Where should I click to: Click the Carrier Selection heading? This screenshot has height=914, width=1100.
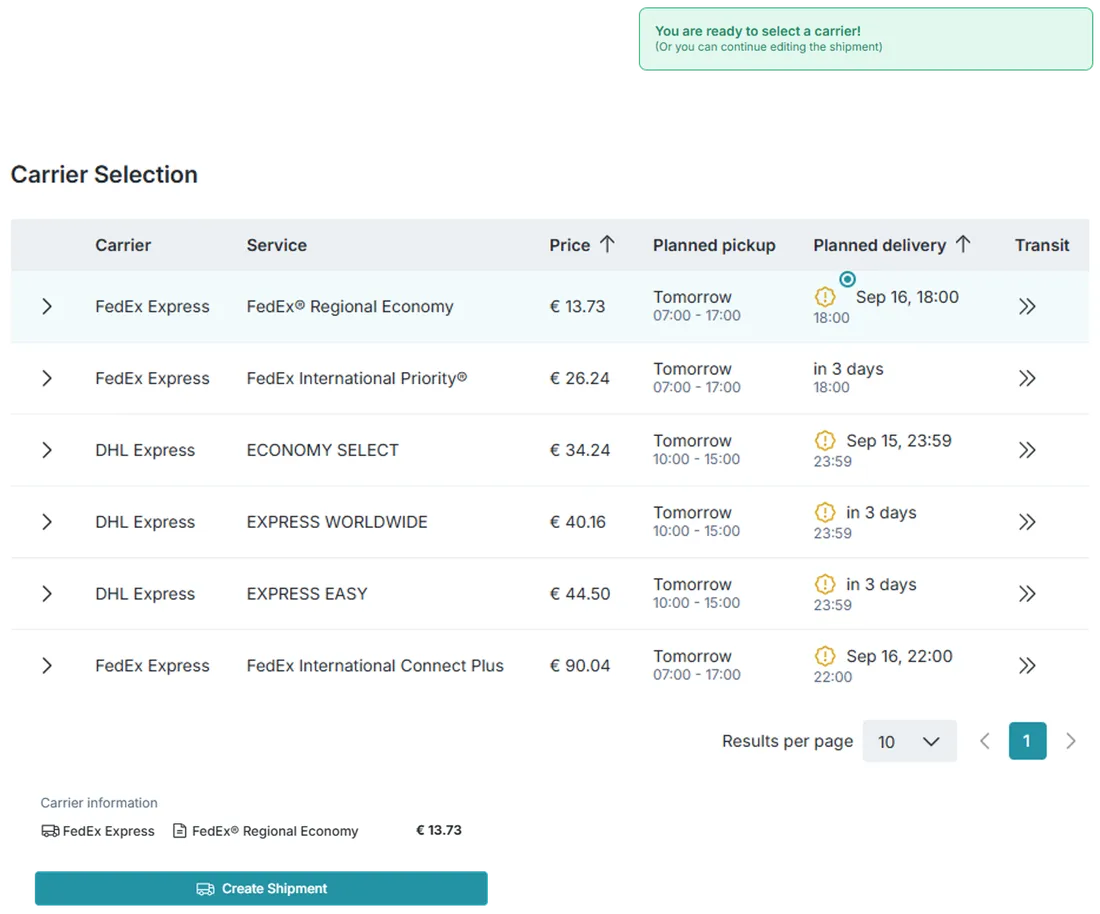coord(104,175)
